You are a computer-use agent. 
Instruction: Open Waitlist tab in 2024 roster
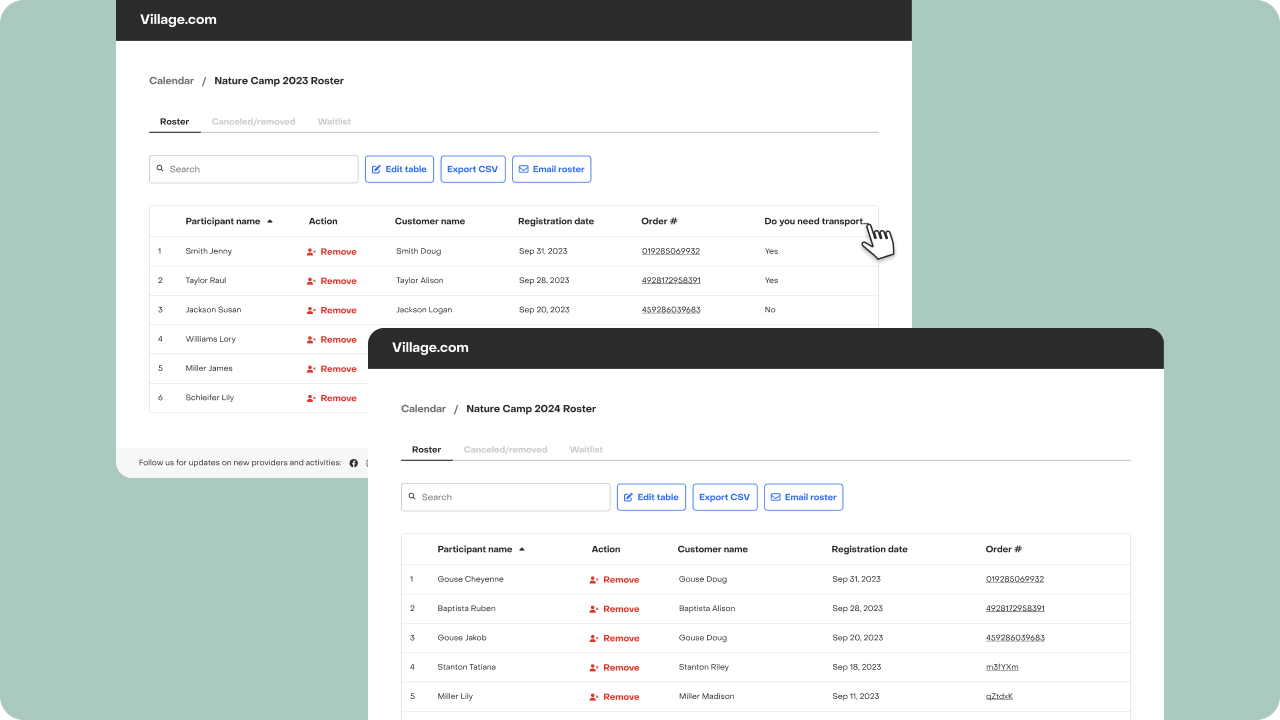pos(586,450)
